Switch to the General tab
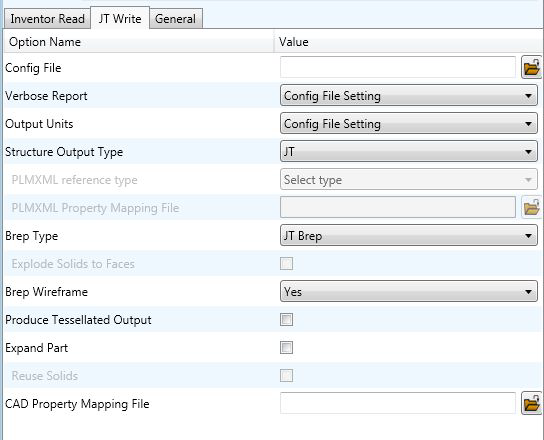Image resolution: width=544 pixels, height=440 pixels. 176,19
